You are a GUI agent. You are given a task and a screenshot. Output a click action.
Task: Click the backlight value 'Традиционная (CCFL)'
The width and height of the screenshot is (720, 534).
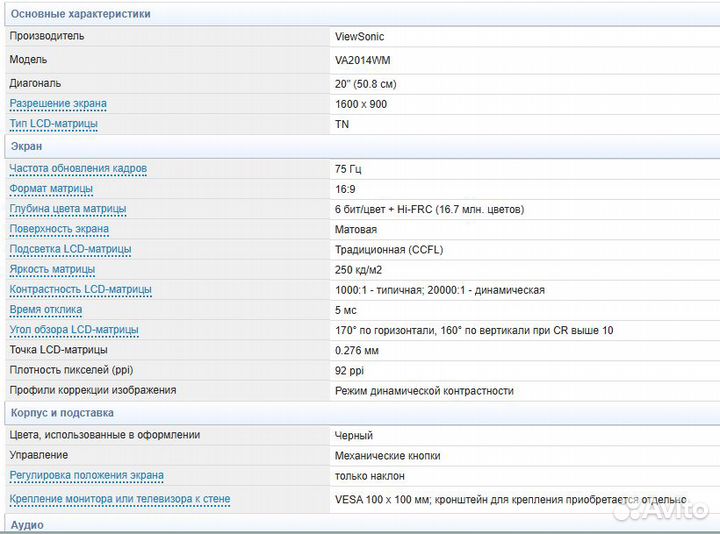click(x=389, y=250)
